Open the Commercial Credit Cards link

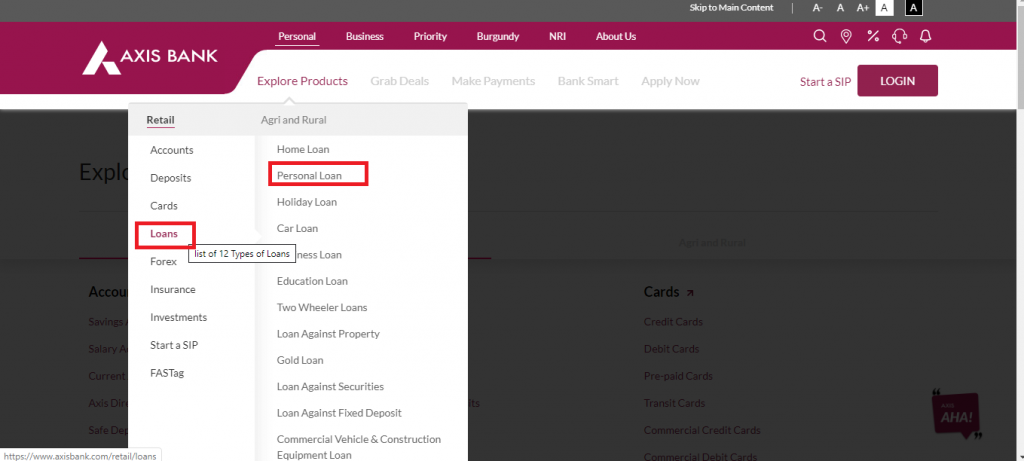point(702,430)
